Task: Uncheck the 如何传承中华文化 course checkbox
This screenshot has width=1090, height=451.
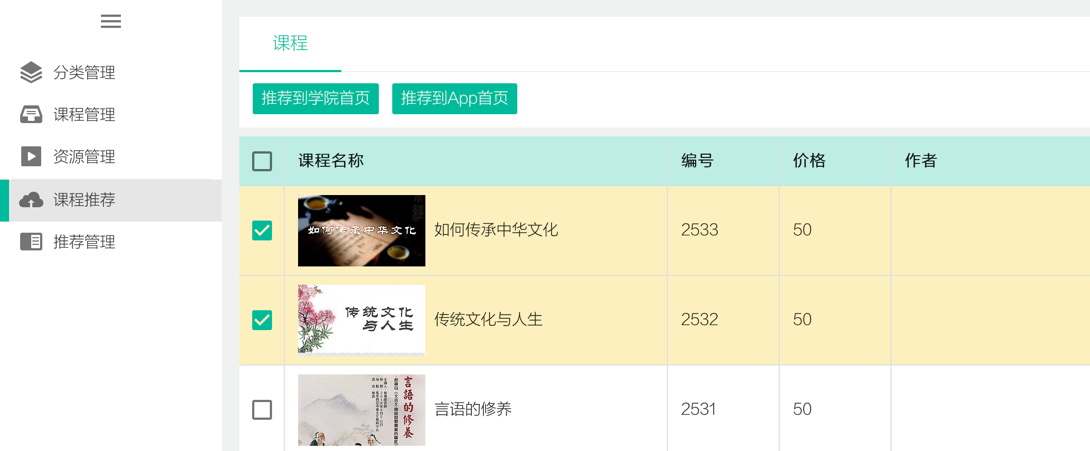Action: 262,231
